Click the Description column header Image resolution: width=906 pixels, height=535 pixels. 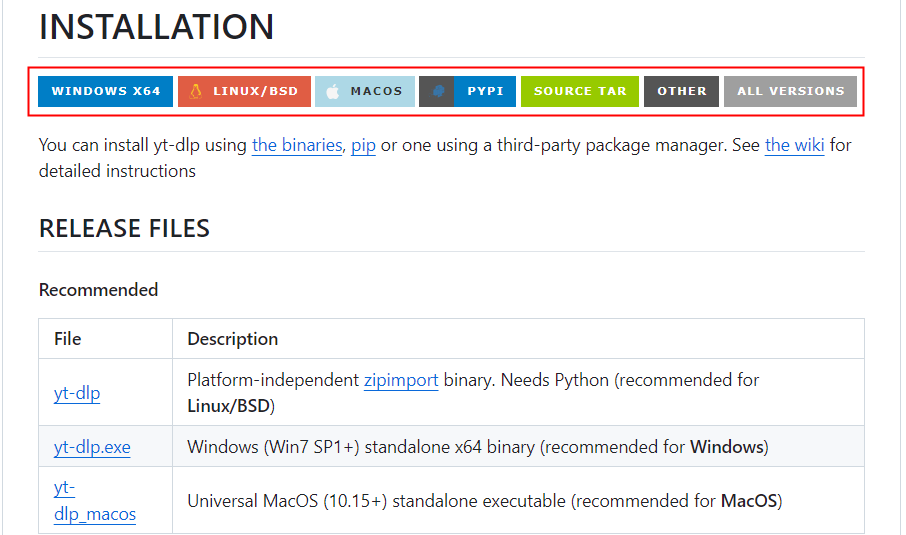pos(232,339)
